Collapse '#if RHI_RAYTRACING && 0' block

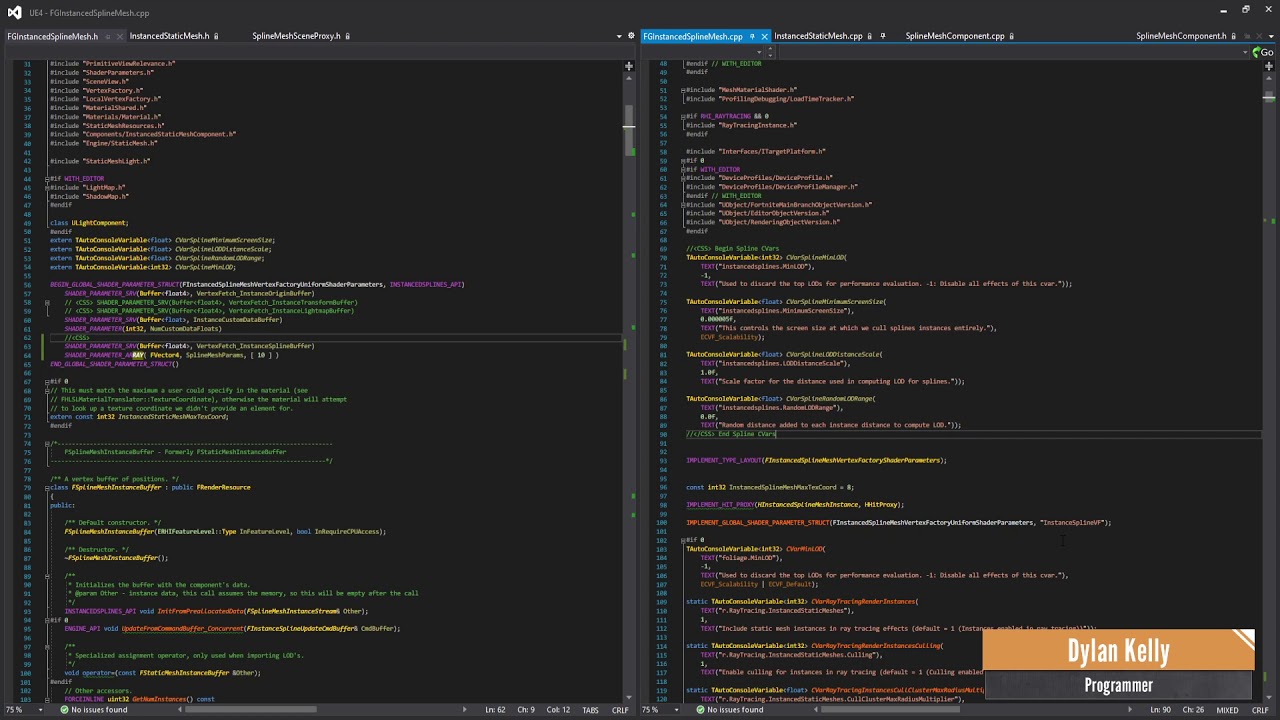tap(683, 116)
